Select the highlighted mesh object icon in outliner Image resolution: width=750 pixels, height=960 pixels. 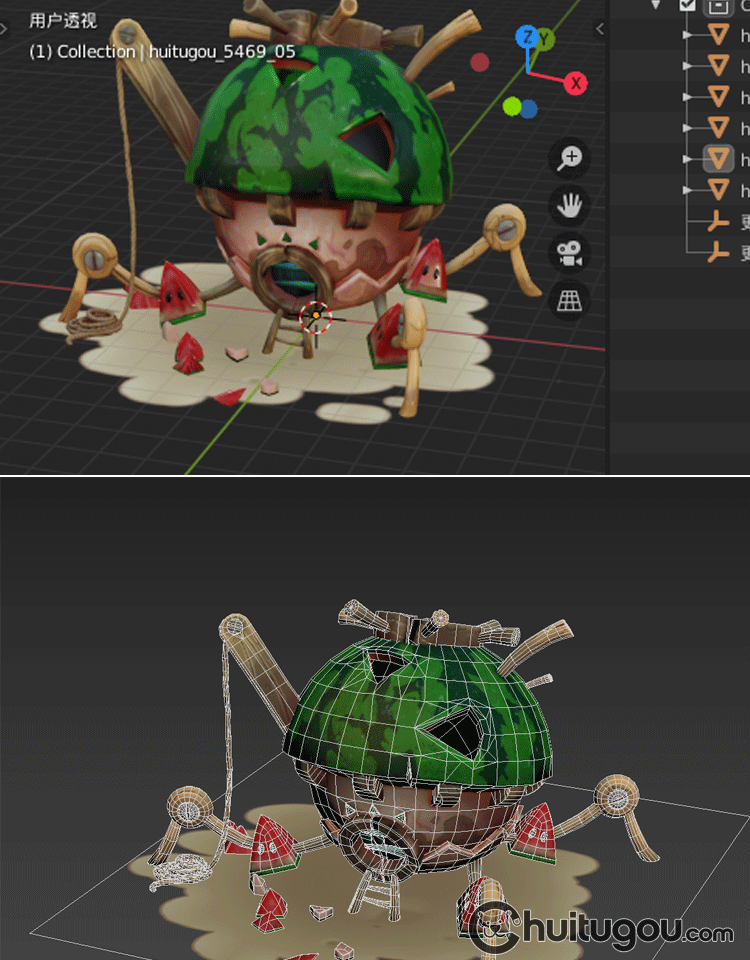[x=718, y=159]
